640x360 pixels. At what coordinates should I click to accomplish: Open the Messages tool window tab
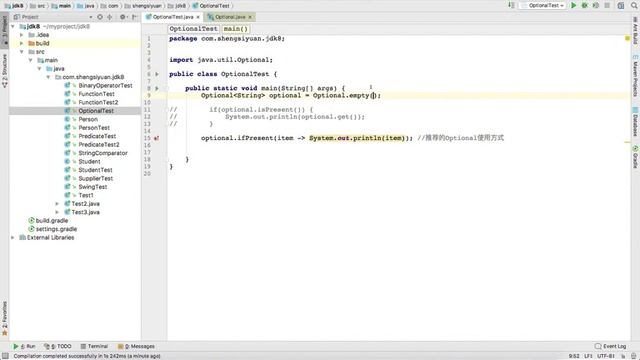(x=136, y=346)
